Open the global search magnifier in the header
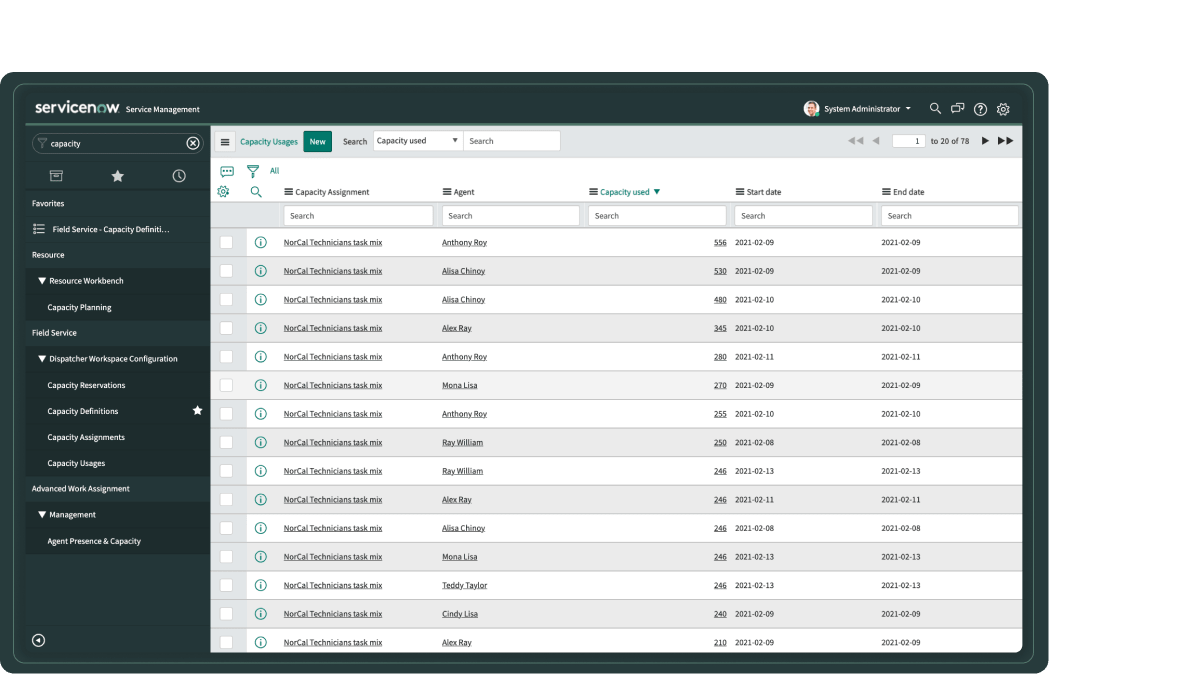 pos(935,109)
